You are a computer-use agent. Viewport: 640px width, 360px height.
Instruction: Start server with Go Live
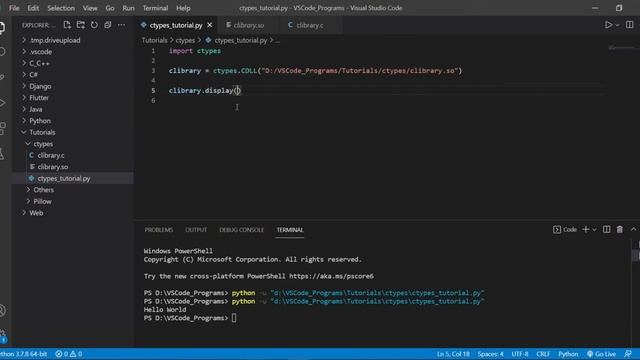pos(601,354)
